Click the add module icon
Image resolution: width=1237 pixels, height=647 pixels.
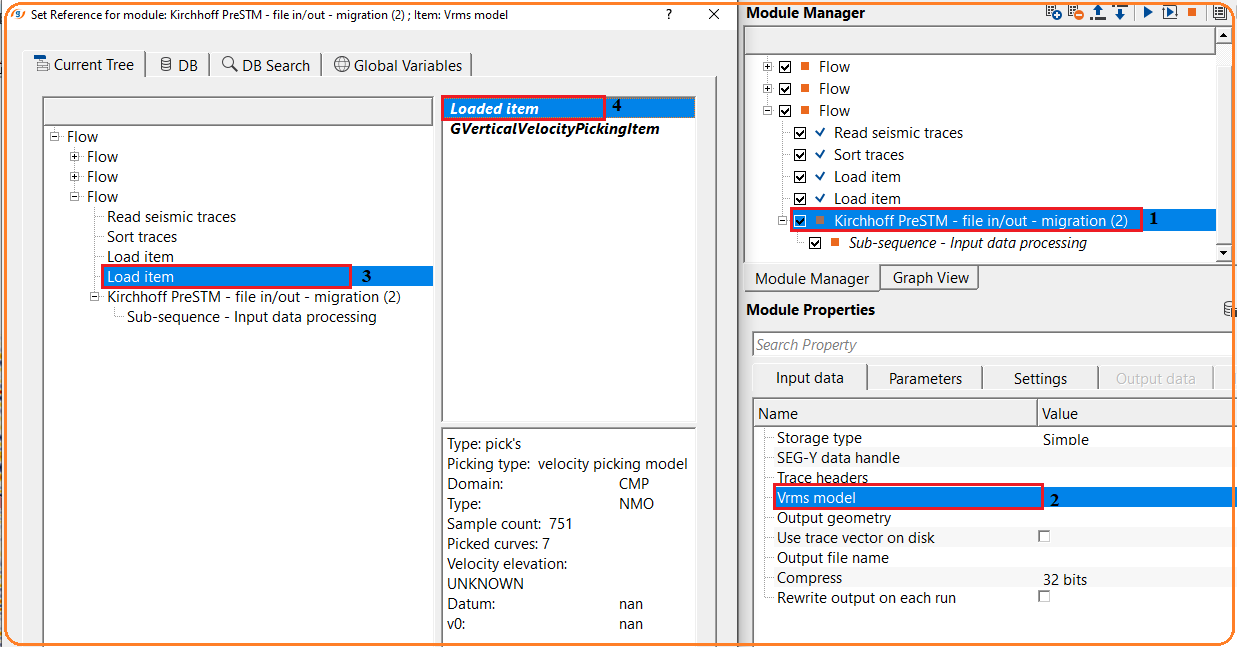pyautogui.click(x=1054, y=13)
